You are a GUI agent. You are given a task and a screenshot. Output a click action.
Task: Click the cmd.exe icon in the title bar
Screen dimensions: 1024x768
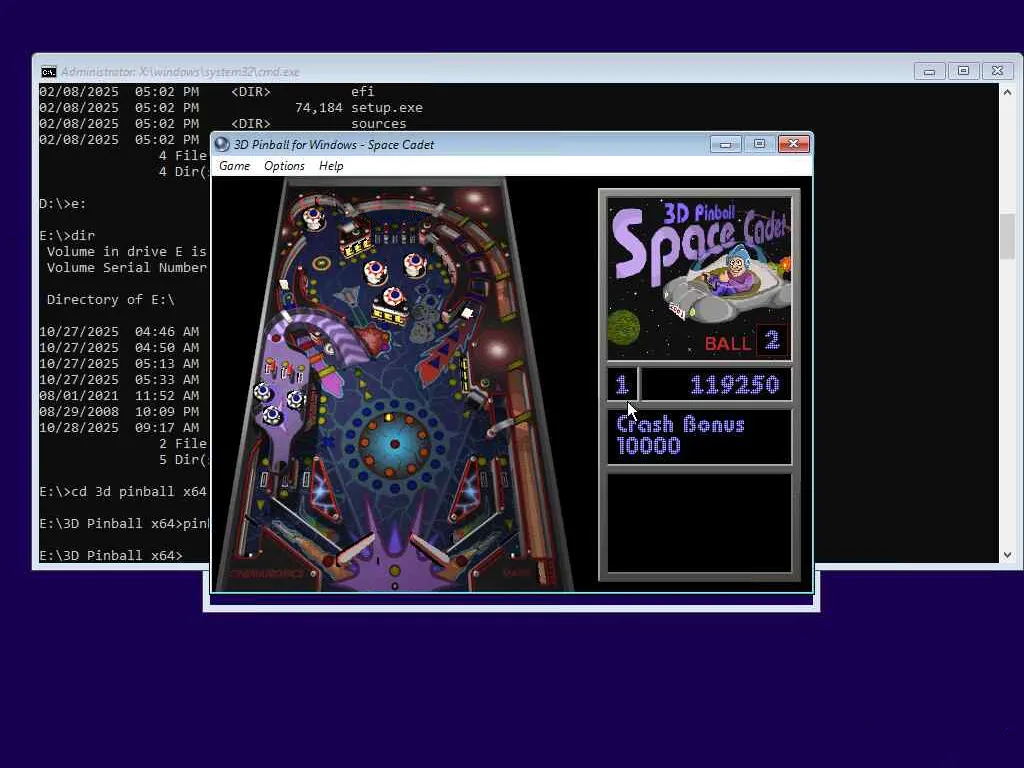pos(49,71)
